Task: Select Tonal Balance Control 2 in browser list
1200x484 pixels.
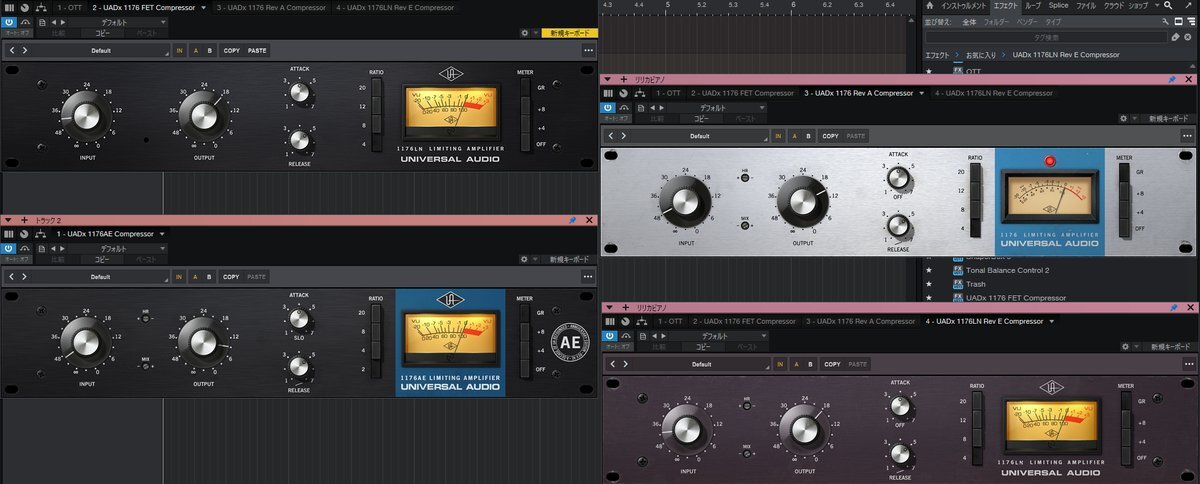Action: click(1008, 270)
